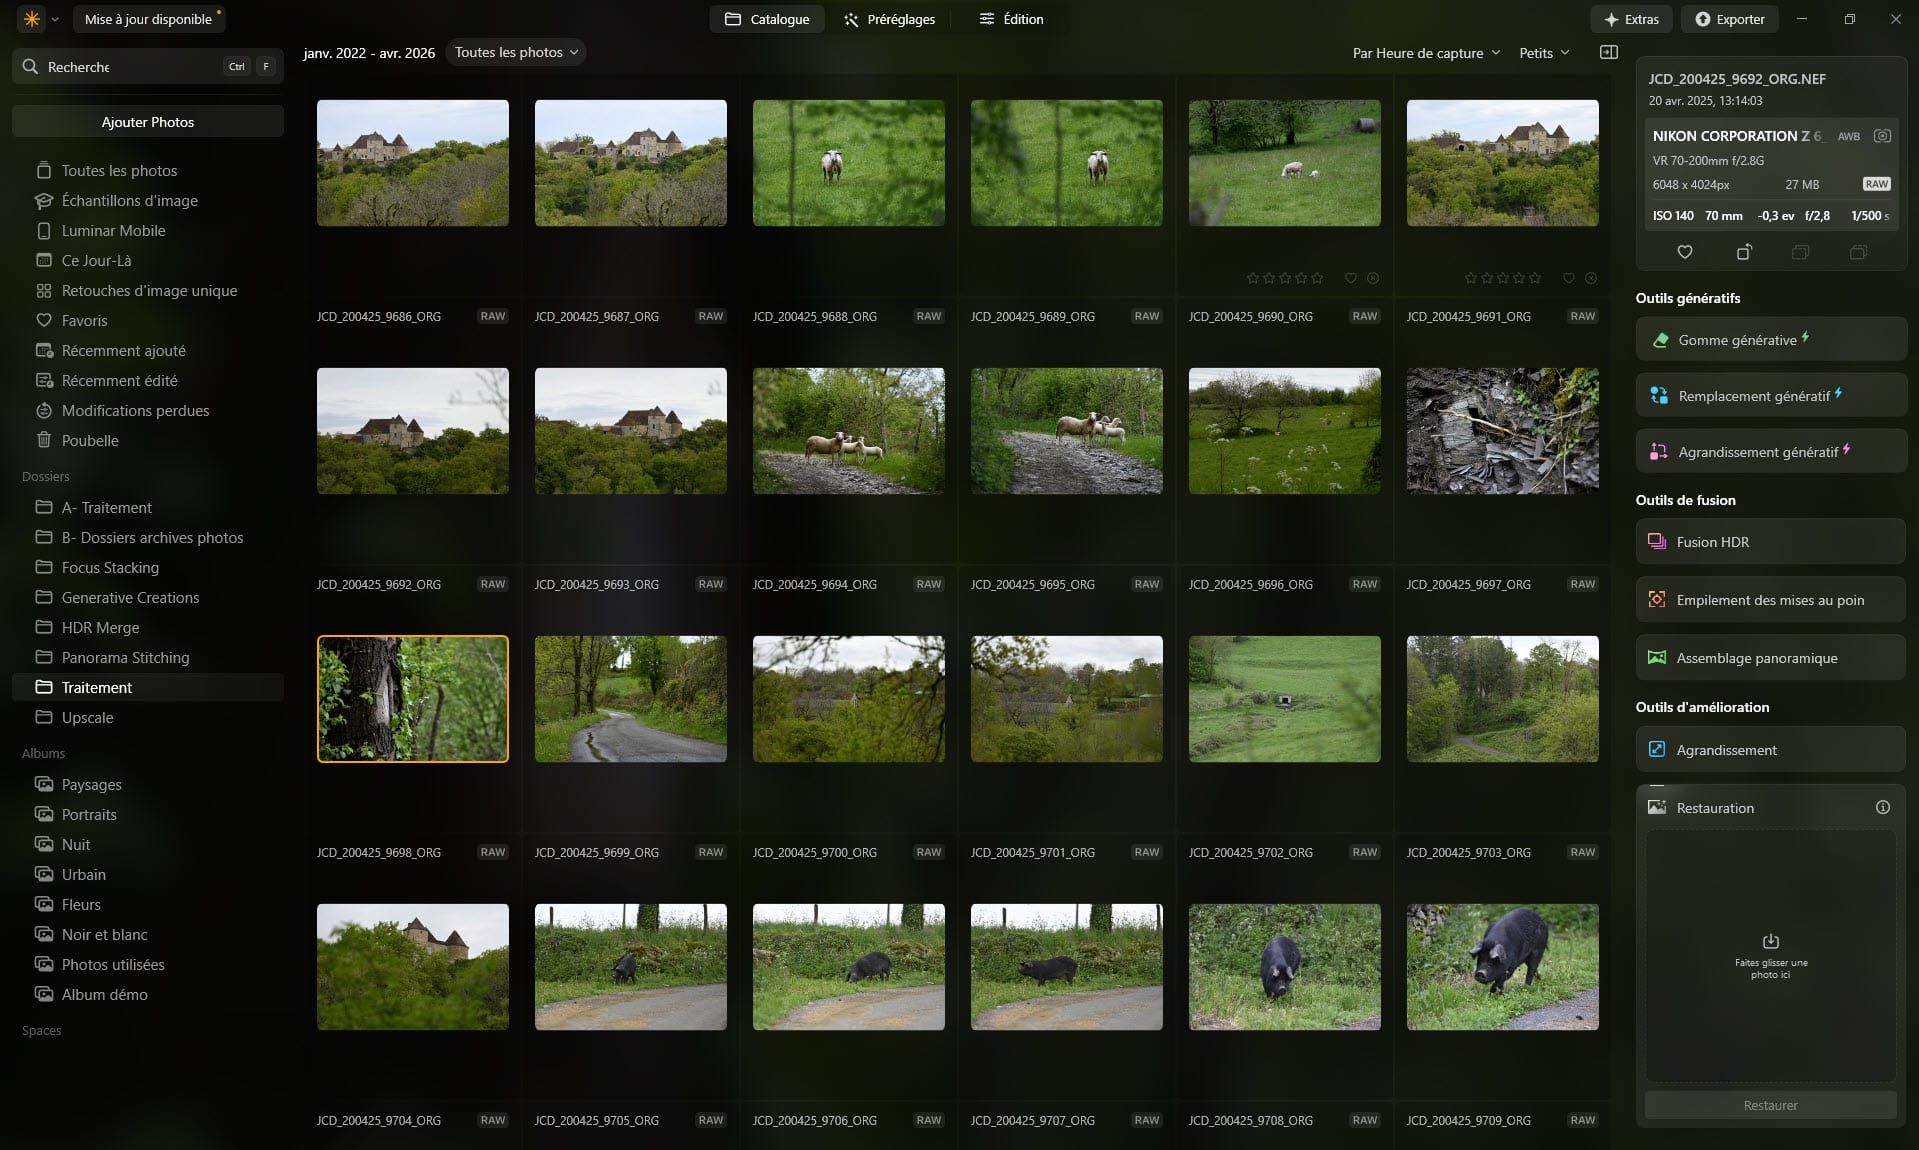The width and height of the screenshot is (1919, 1150).
Task: Open the Toutes les photos filter dropdown
Action: [515, 52]
